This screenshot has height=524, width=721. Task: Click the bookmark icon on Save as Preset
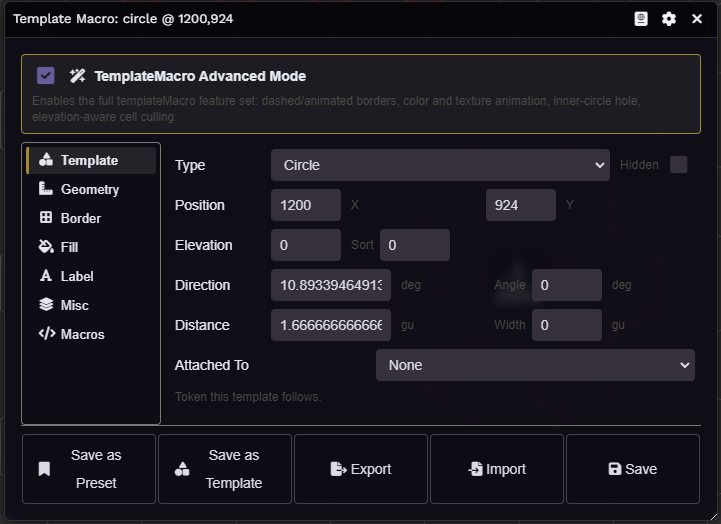click(44, 469)
